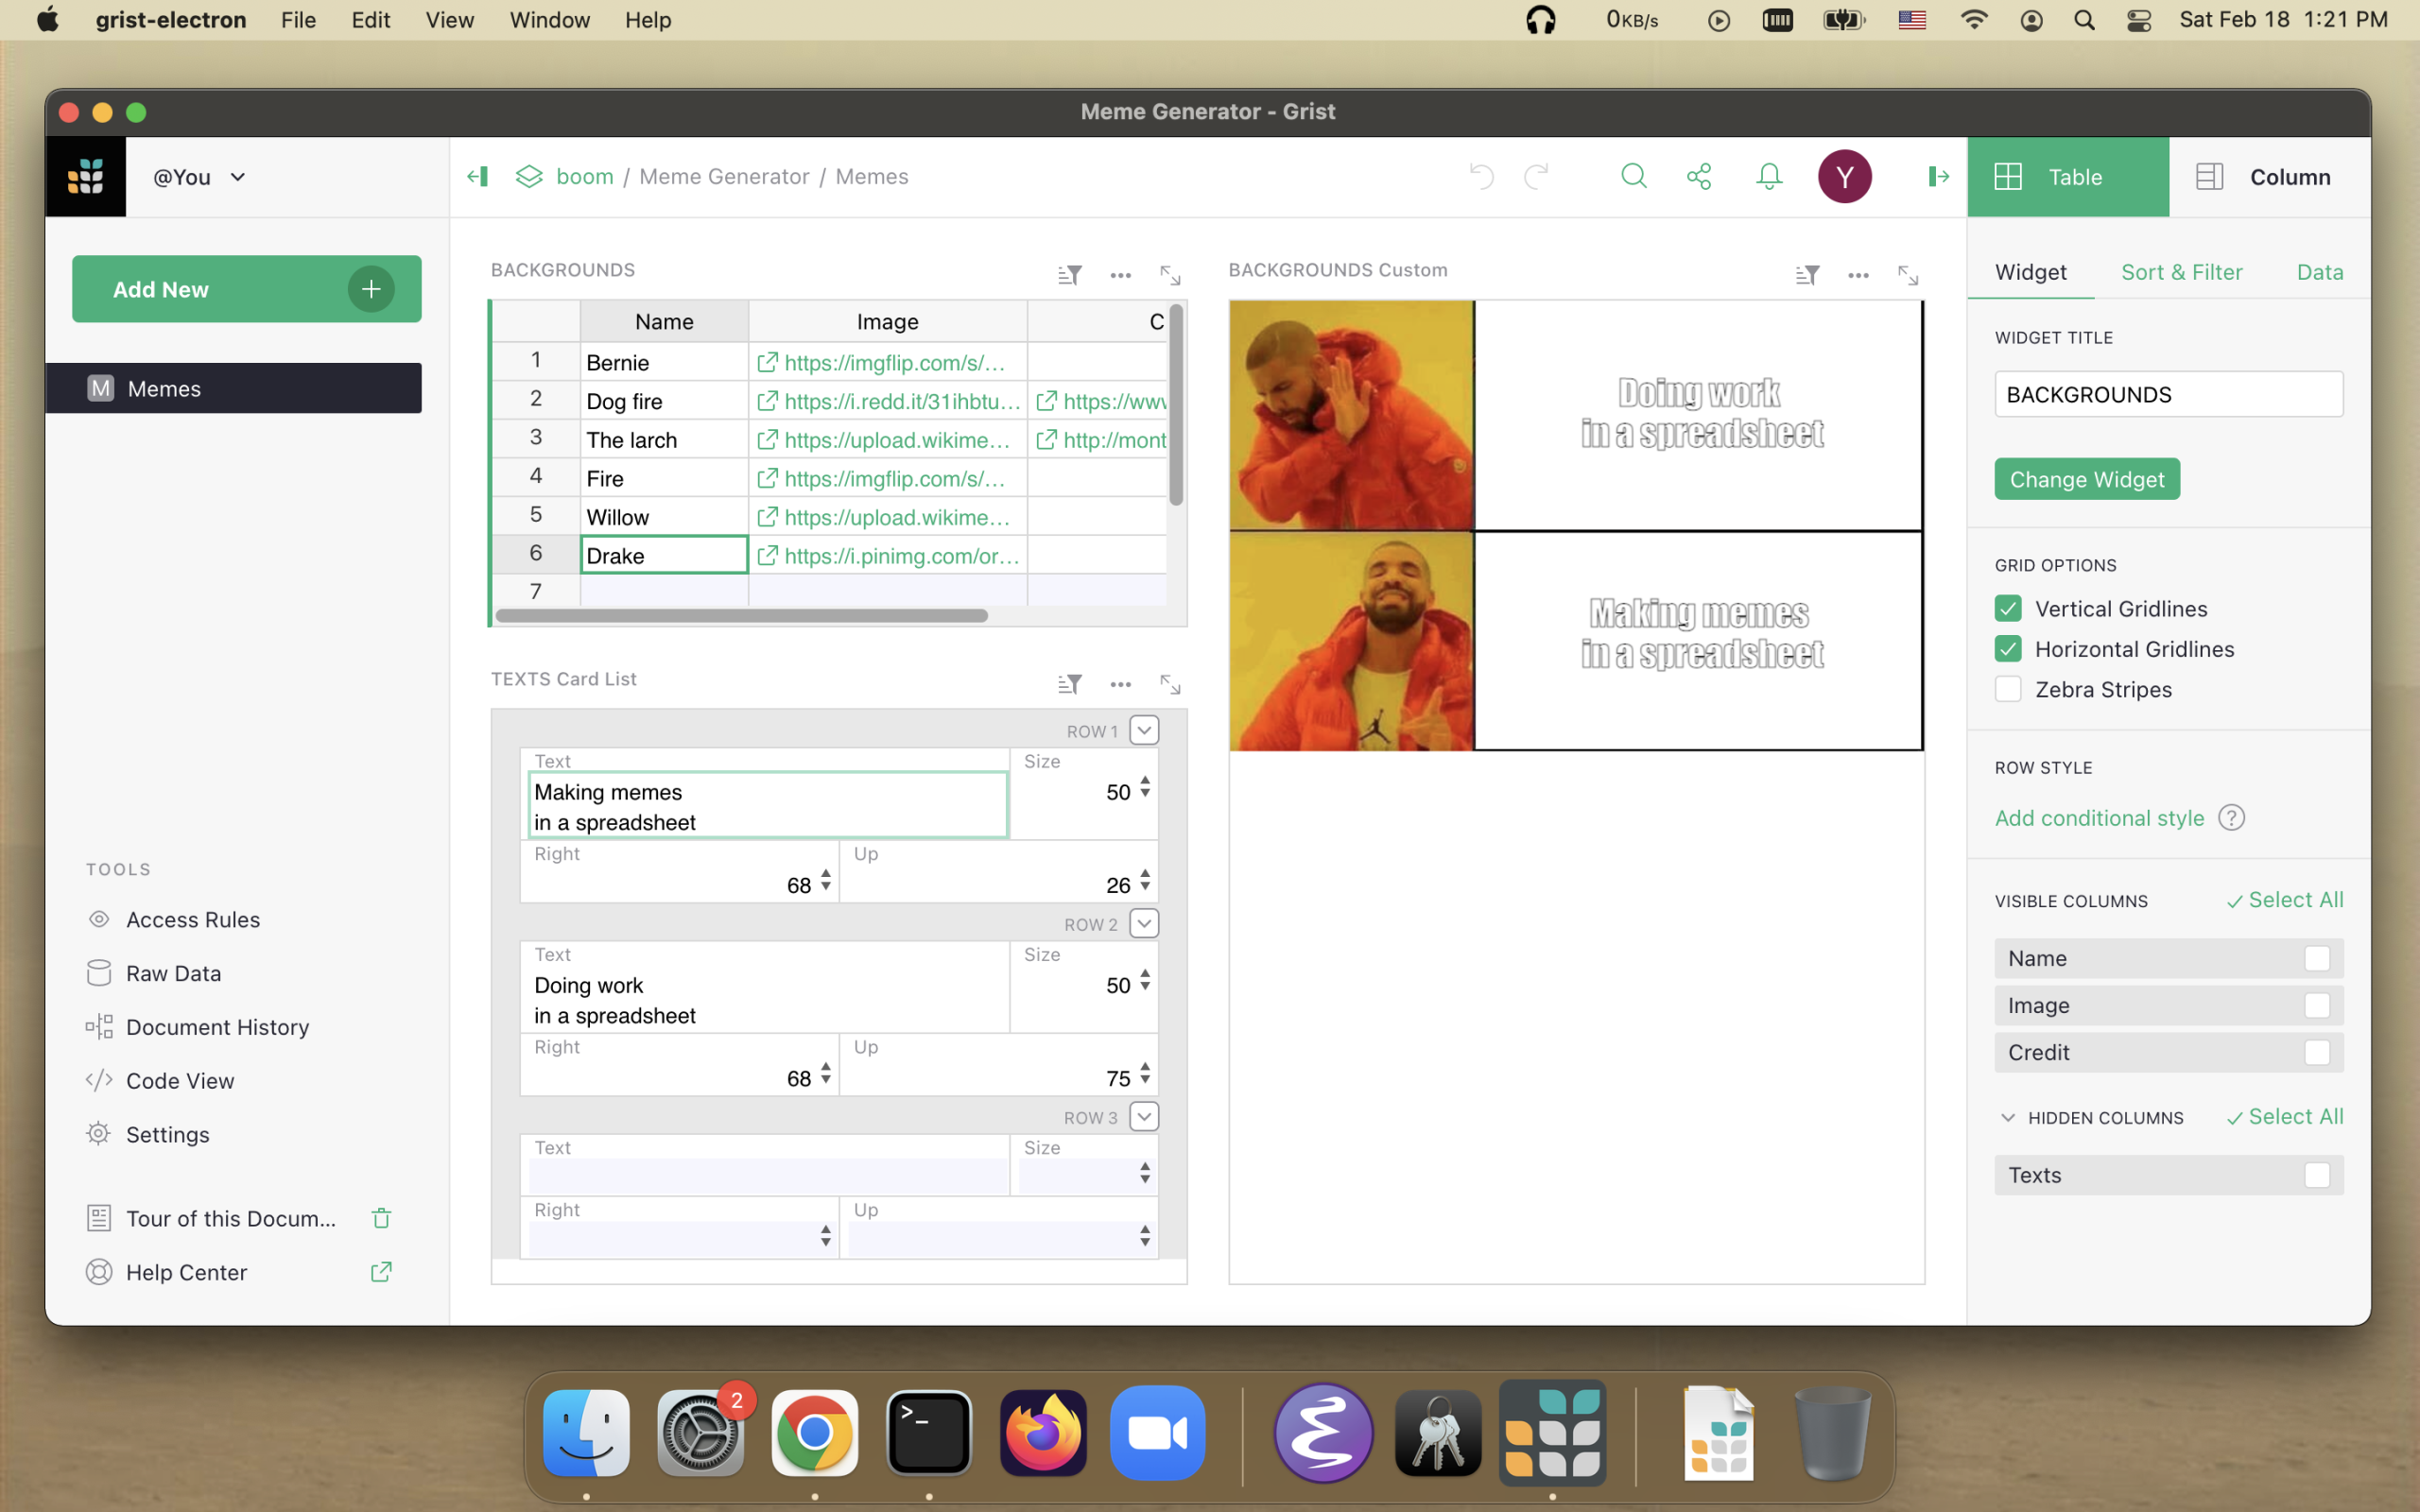Click the BACKGROUNDS table vertical scrollbar

(1176, 405)
